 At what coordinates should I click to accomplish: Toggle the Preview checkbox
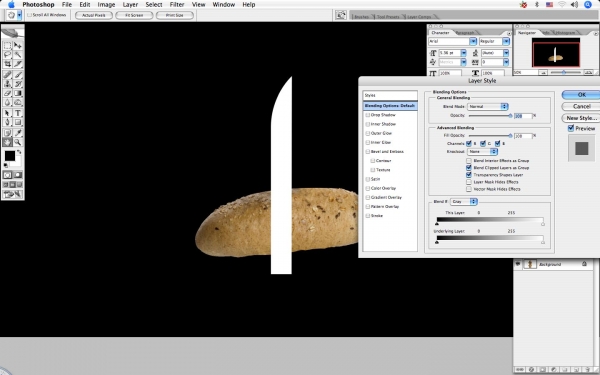pyautogui.click(x=571, y=128)
